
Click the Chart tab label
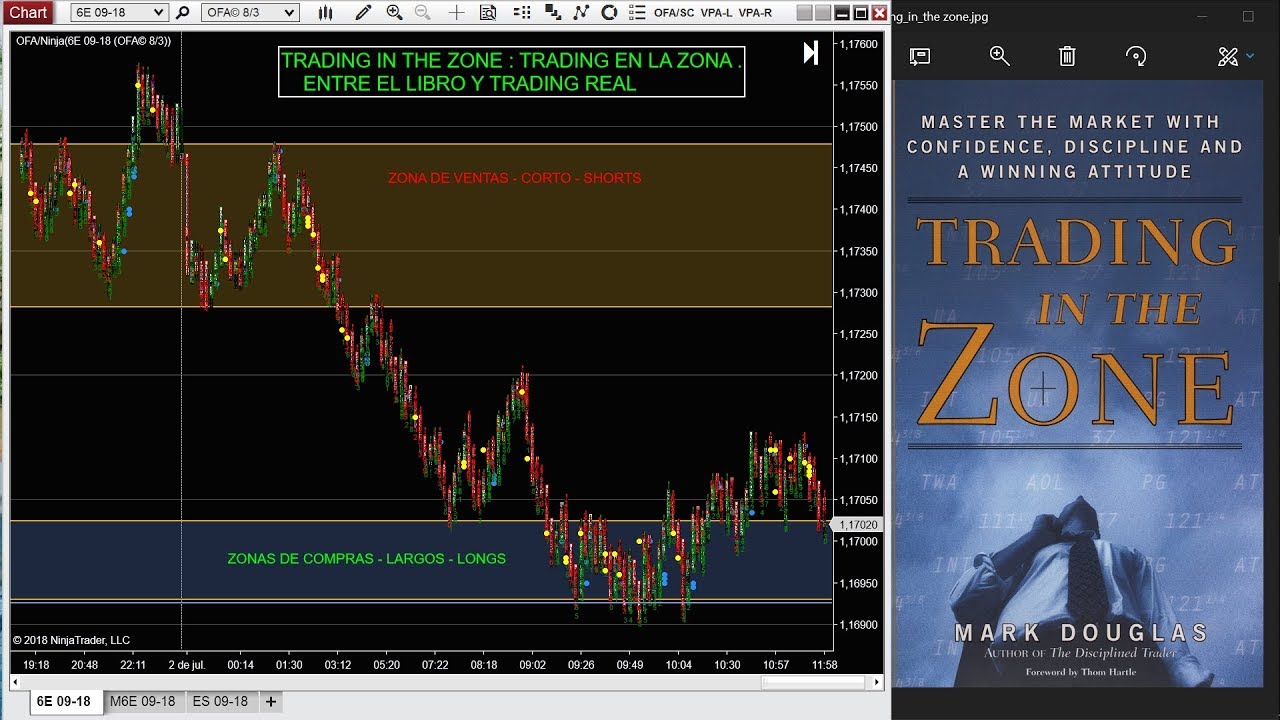point(28,12)
